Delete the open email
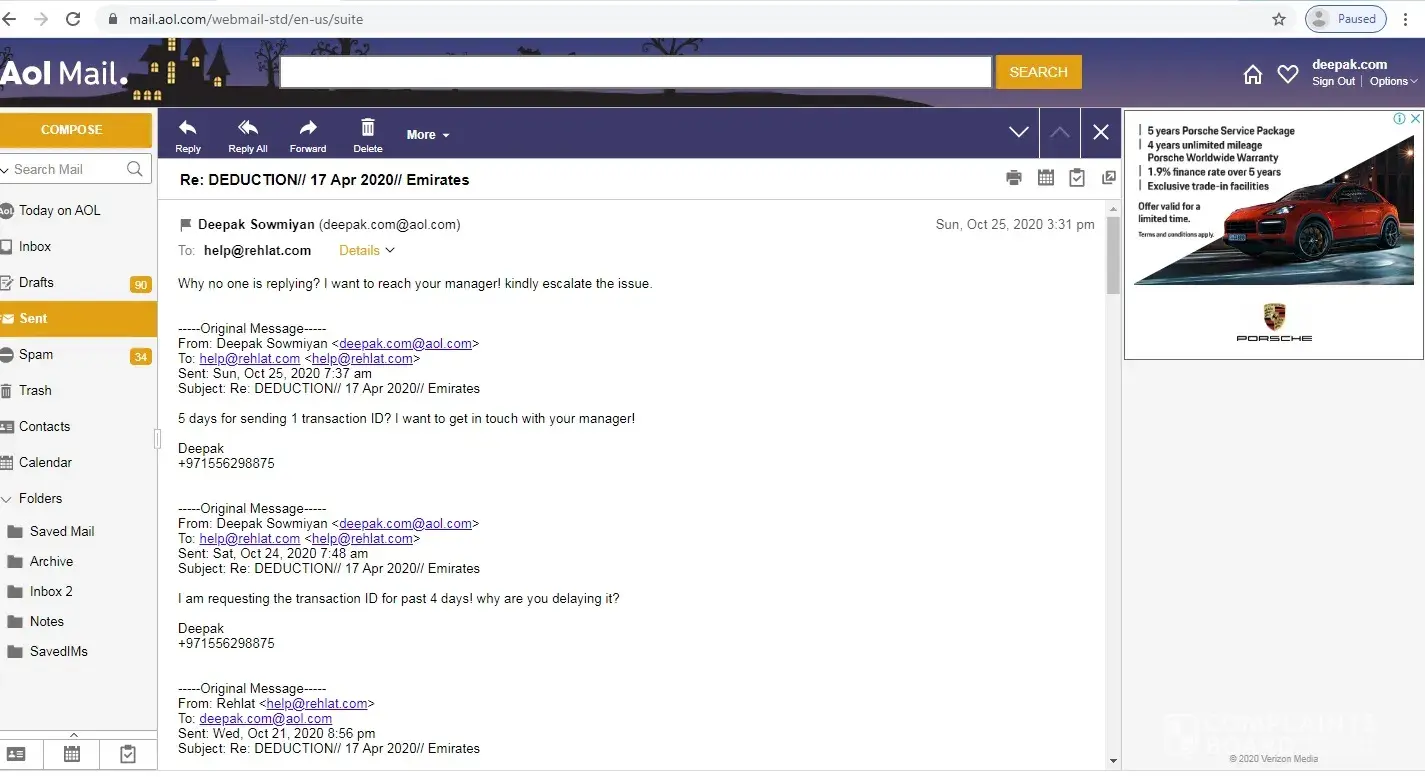Image resolution: width=1425 pixels, height=777 pixels. (x=368, y=128)
